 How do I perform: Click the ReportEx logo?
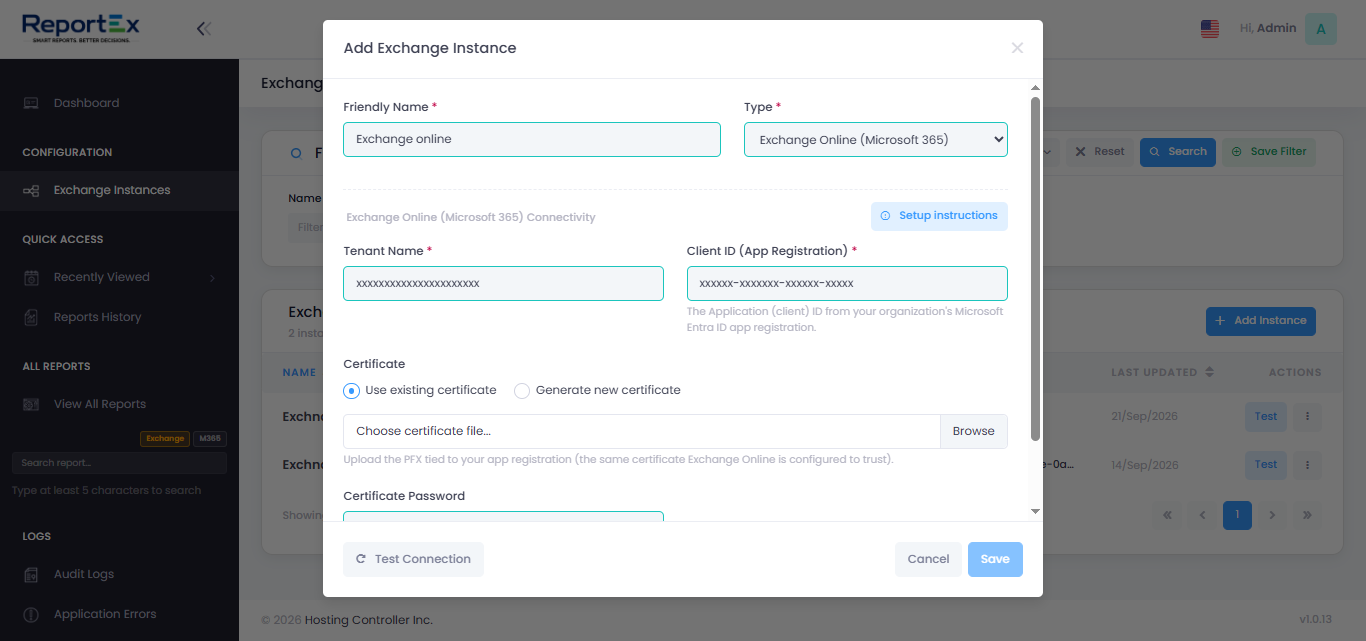82,28
